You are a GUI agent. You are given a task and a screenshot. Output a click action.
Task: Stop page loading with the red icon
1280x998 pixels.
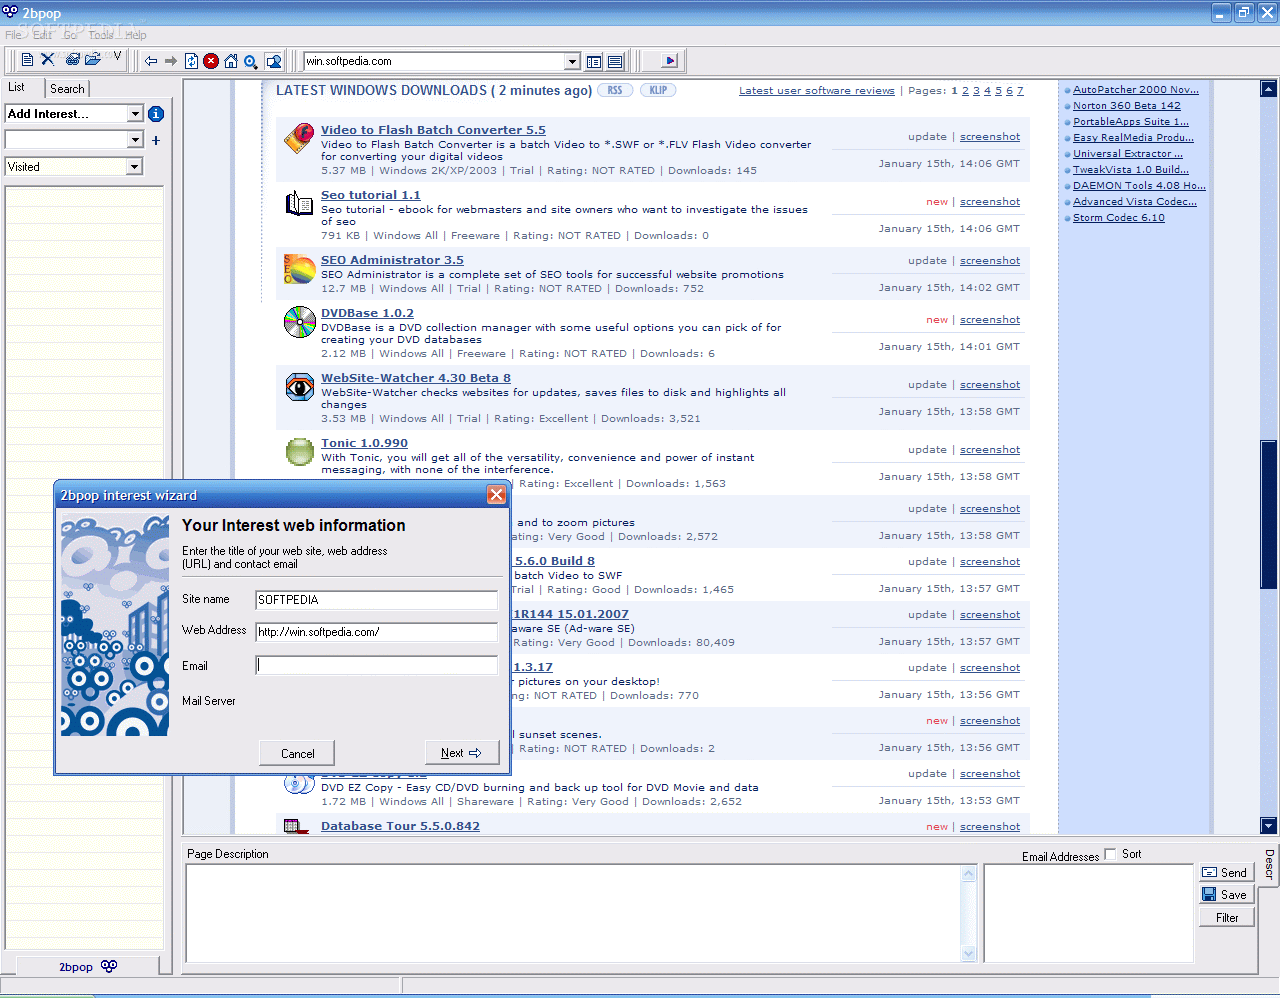(x=211, y=61)
